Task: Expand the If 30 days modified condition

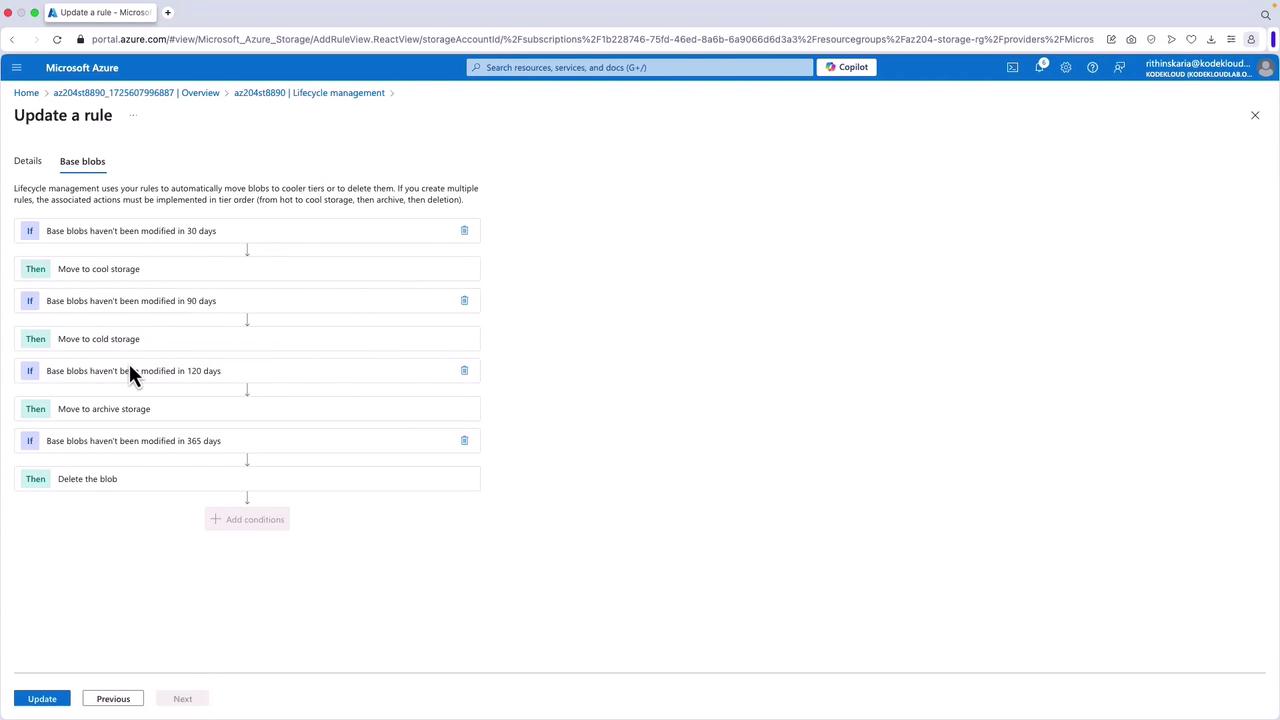Action: click(247, 231)
